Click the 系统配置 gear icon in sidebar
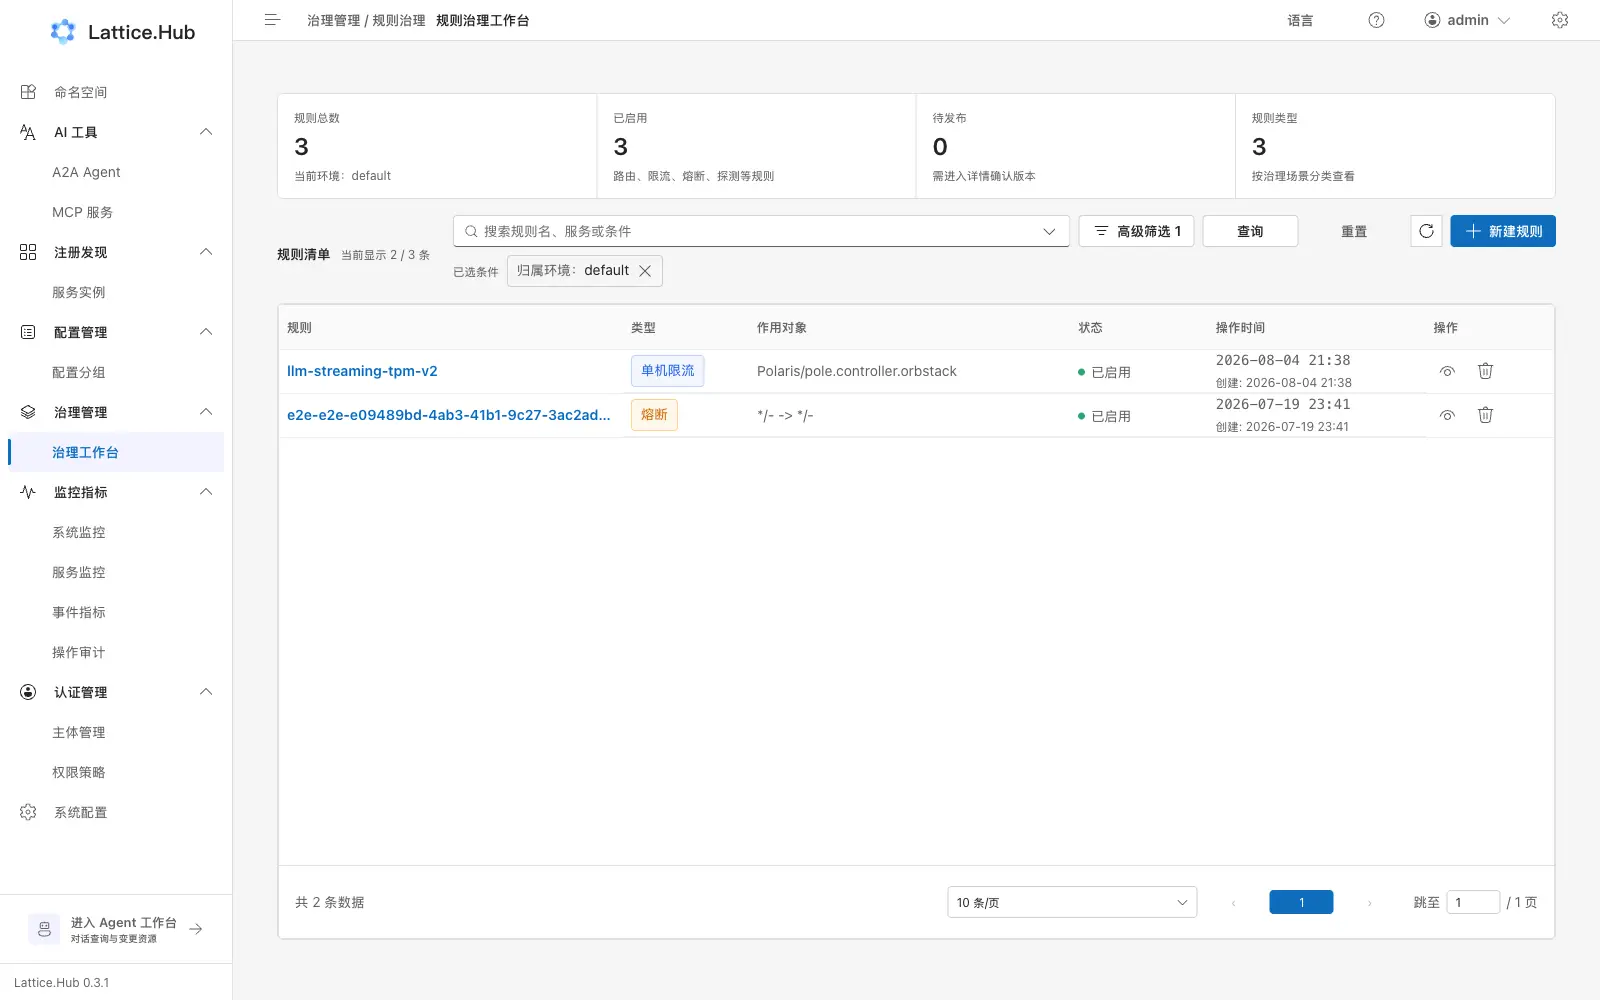The image size is (1600, 1000). pyautogui.click(x=28, y=812)
